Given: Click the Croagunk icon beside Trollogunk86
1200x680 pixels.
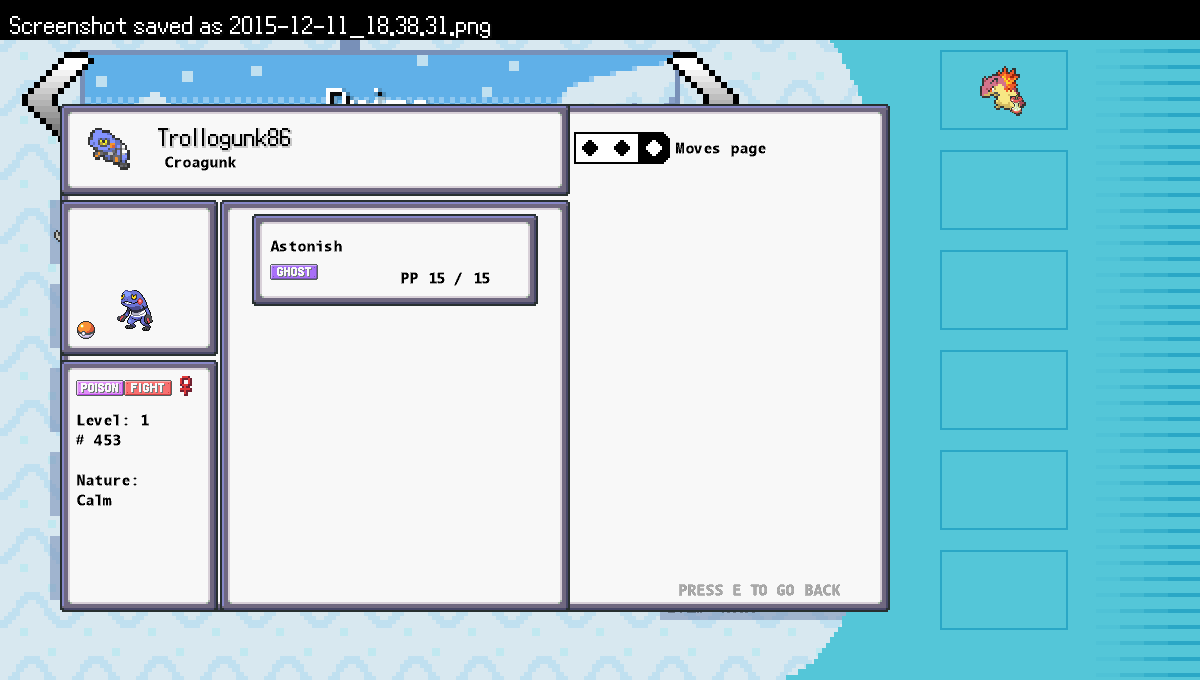Looking at the screenshot, I should point(108,147).
